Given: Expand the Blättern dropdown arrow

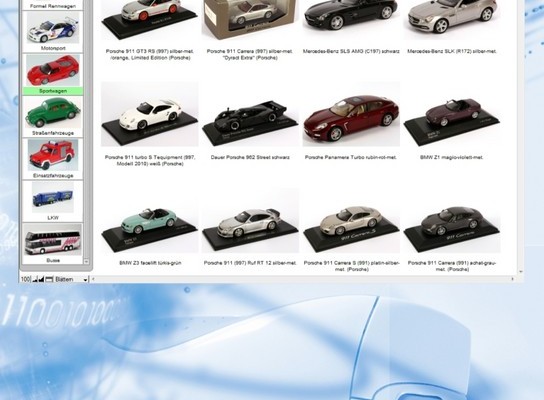Looking at the screenshot, I should click(x=85, y=280).
